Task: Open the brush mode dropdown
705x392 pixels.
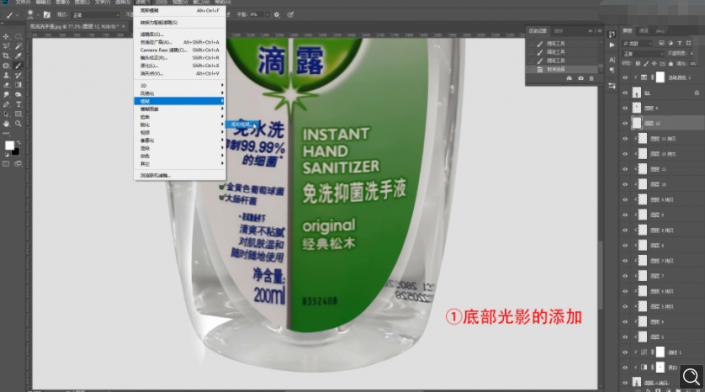Action: coord(96,15)
